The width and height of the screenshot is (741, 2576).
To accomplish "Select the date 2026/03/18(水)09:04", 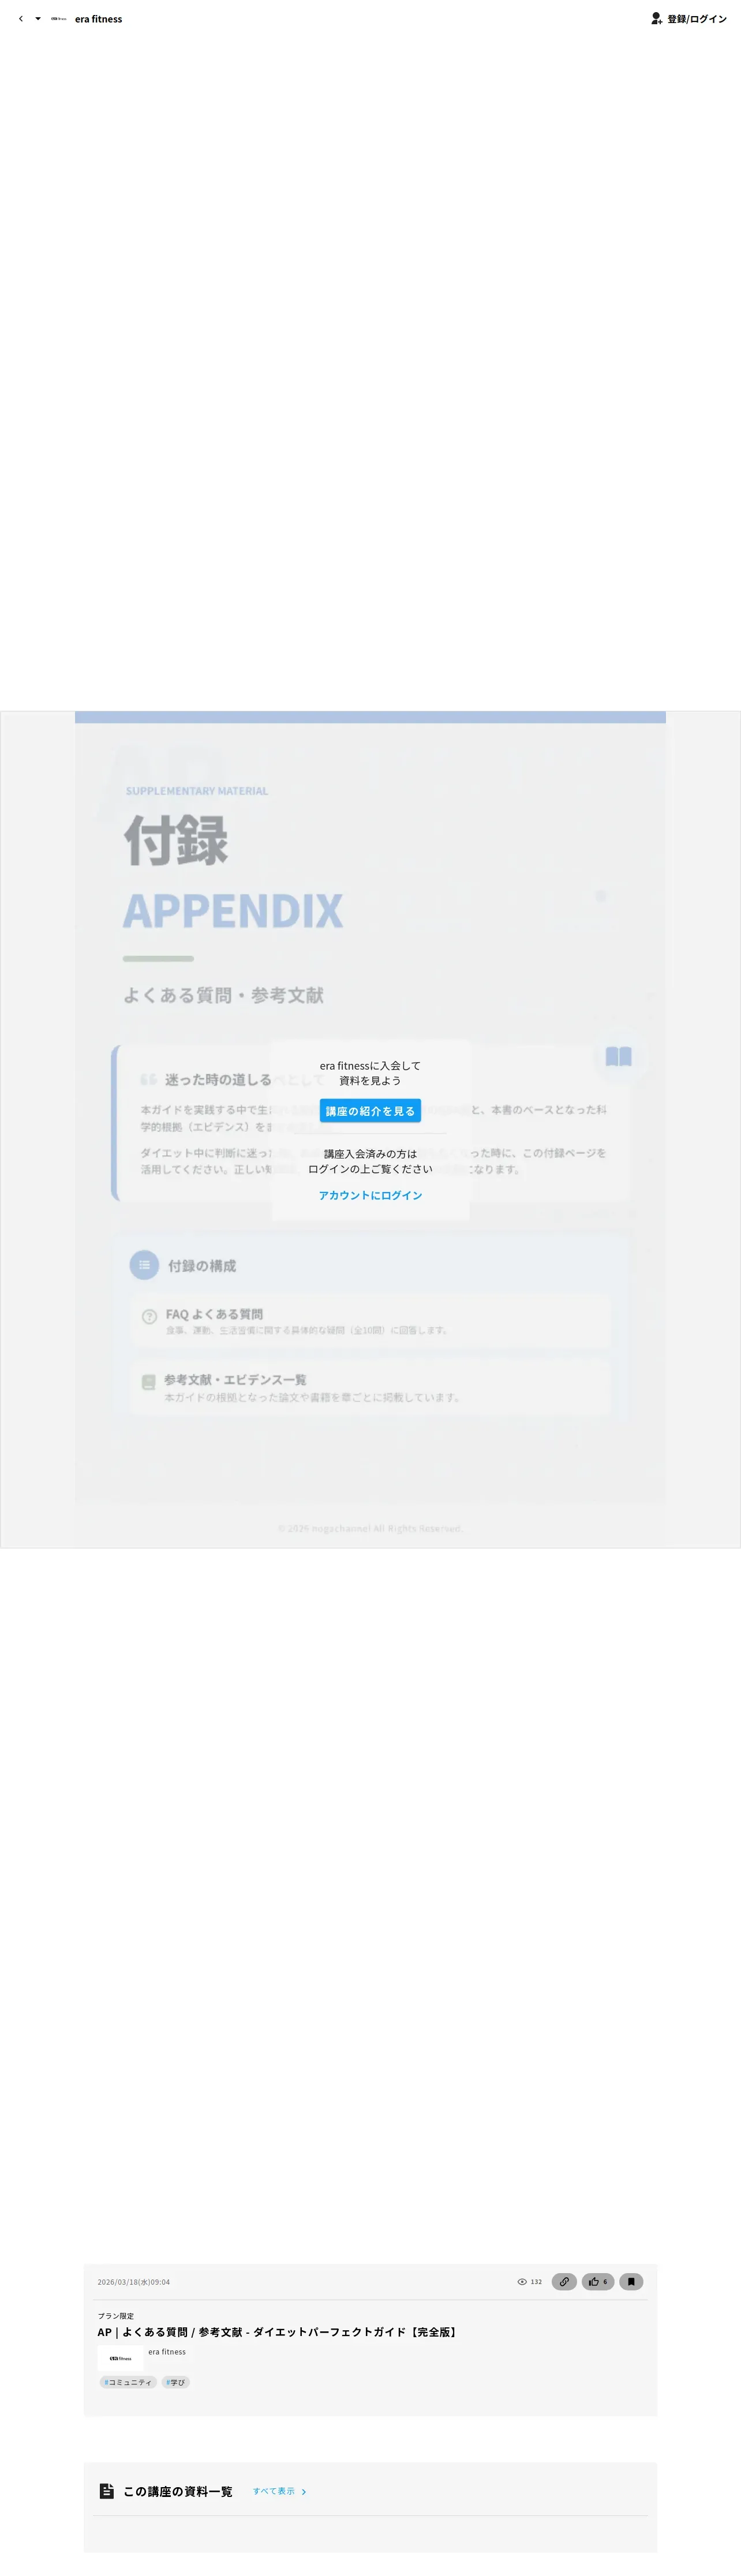I will pos(134,2282).
